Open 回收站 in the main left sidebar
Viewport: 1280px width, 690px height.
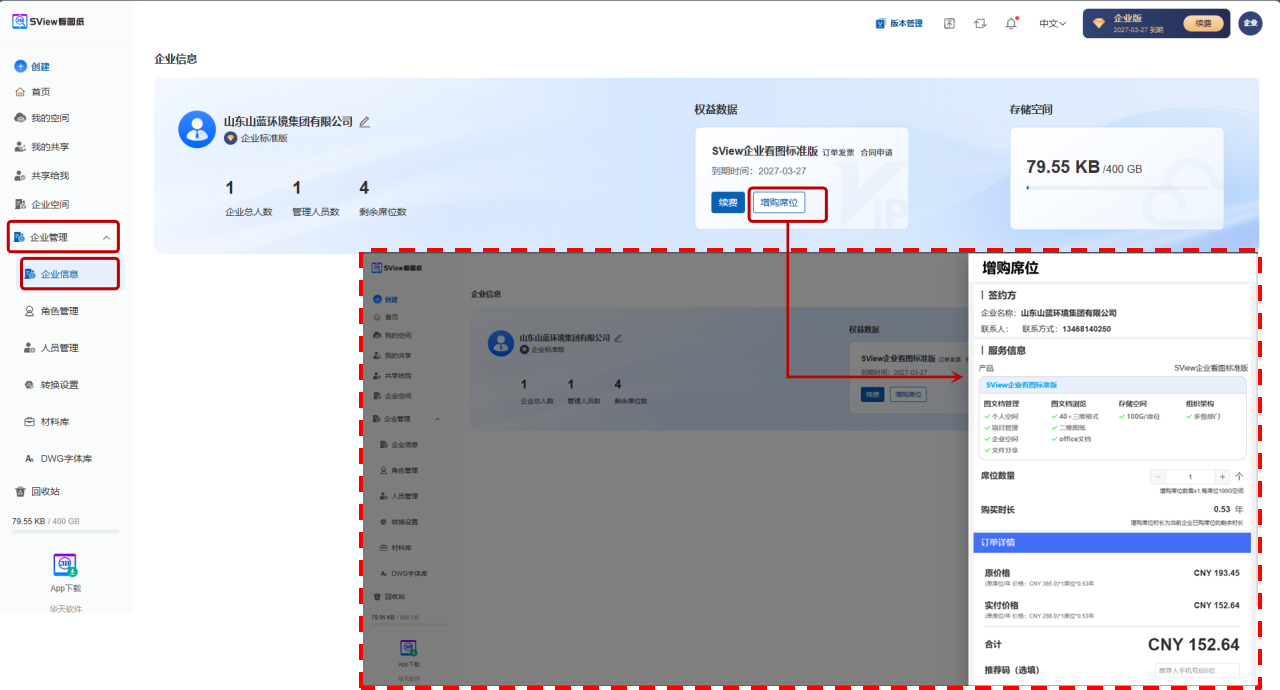[37, 492]
